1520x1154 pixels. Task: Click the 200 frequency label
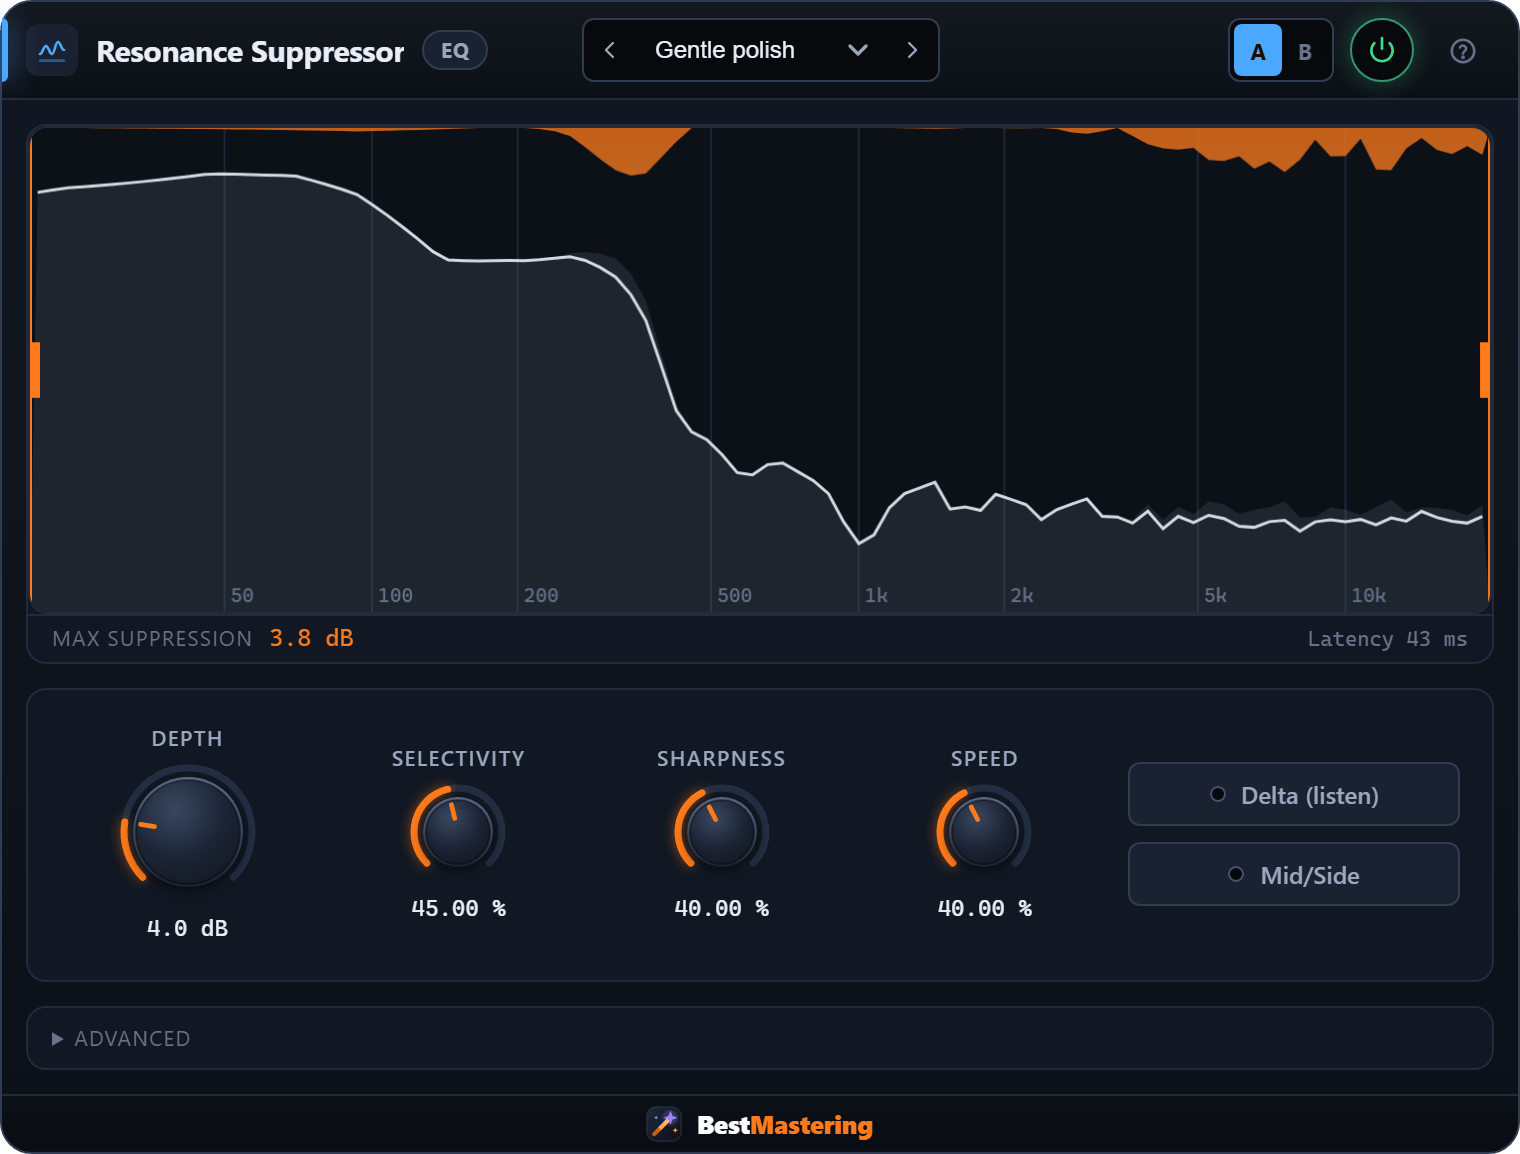click(x=541, y=595)
